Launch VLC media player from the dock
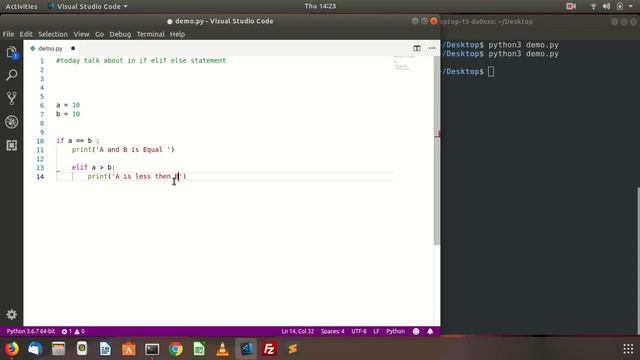The width and height of the screenshot is (640, 360). pos(222,349)
